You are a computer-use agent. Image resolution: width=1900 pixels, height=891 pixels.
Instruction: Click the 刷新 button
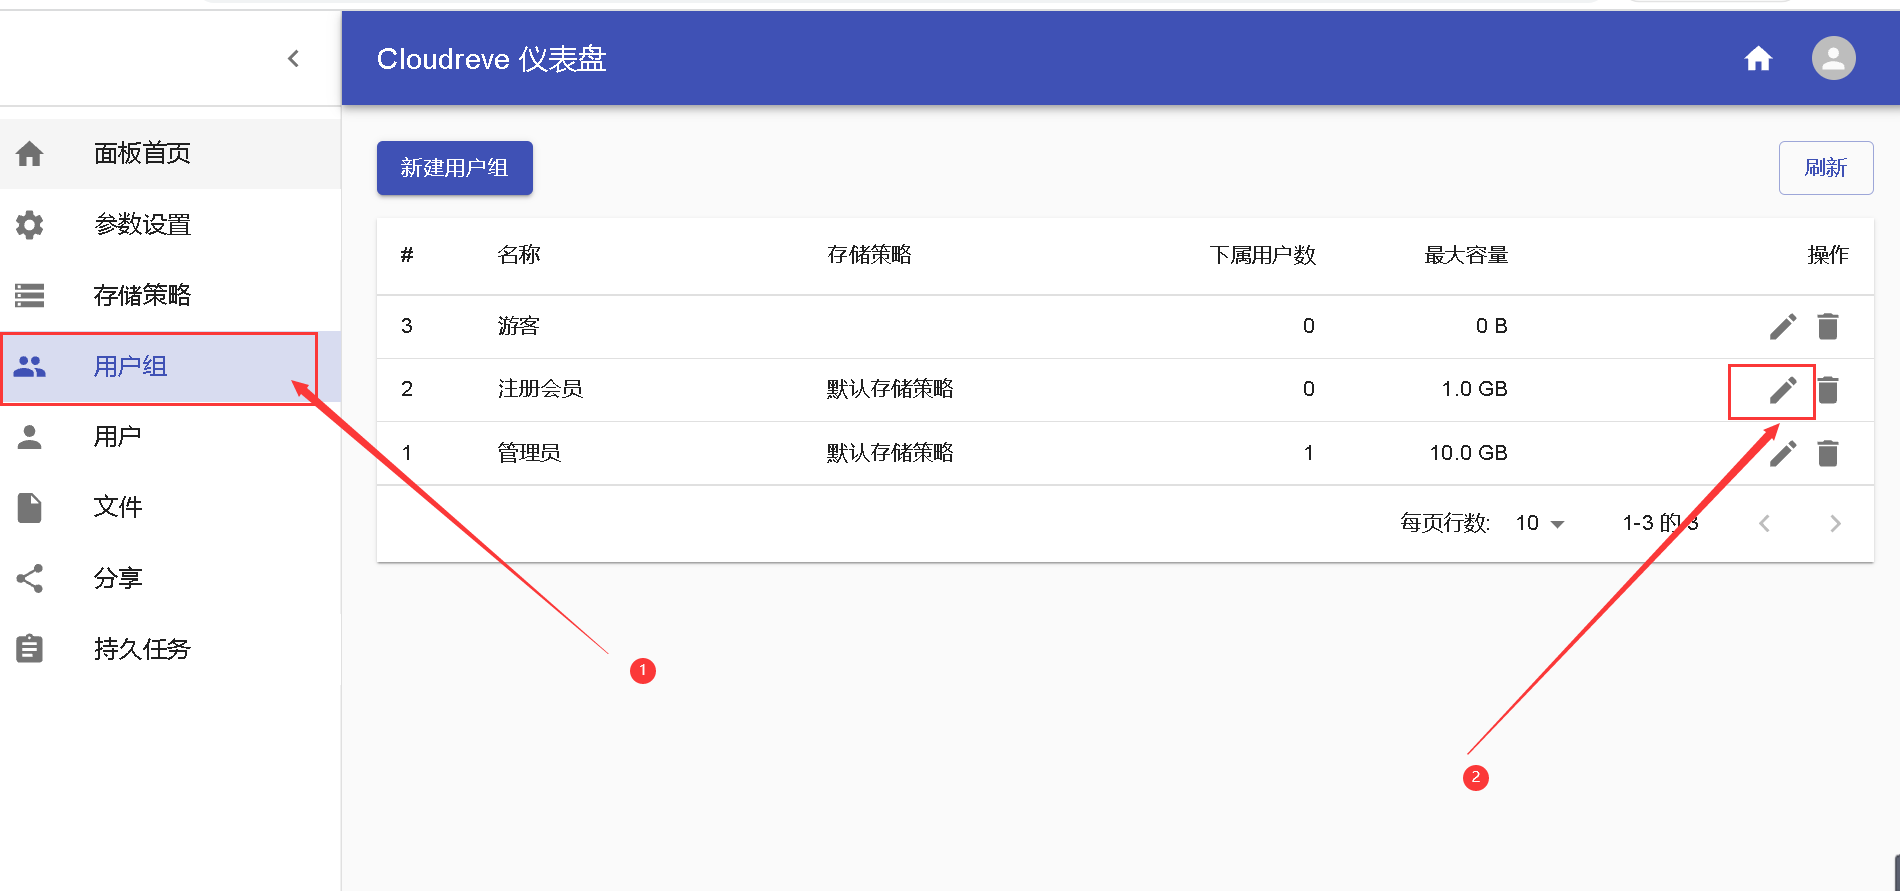pyautogui.click(x=1825, y=168)
